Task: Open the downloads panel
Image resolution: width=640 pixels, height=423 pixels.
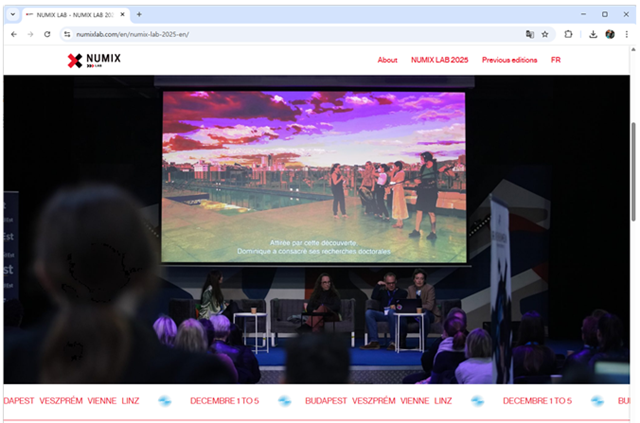Action: point(593,34)
